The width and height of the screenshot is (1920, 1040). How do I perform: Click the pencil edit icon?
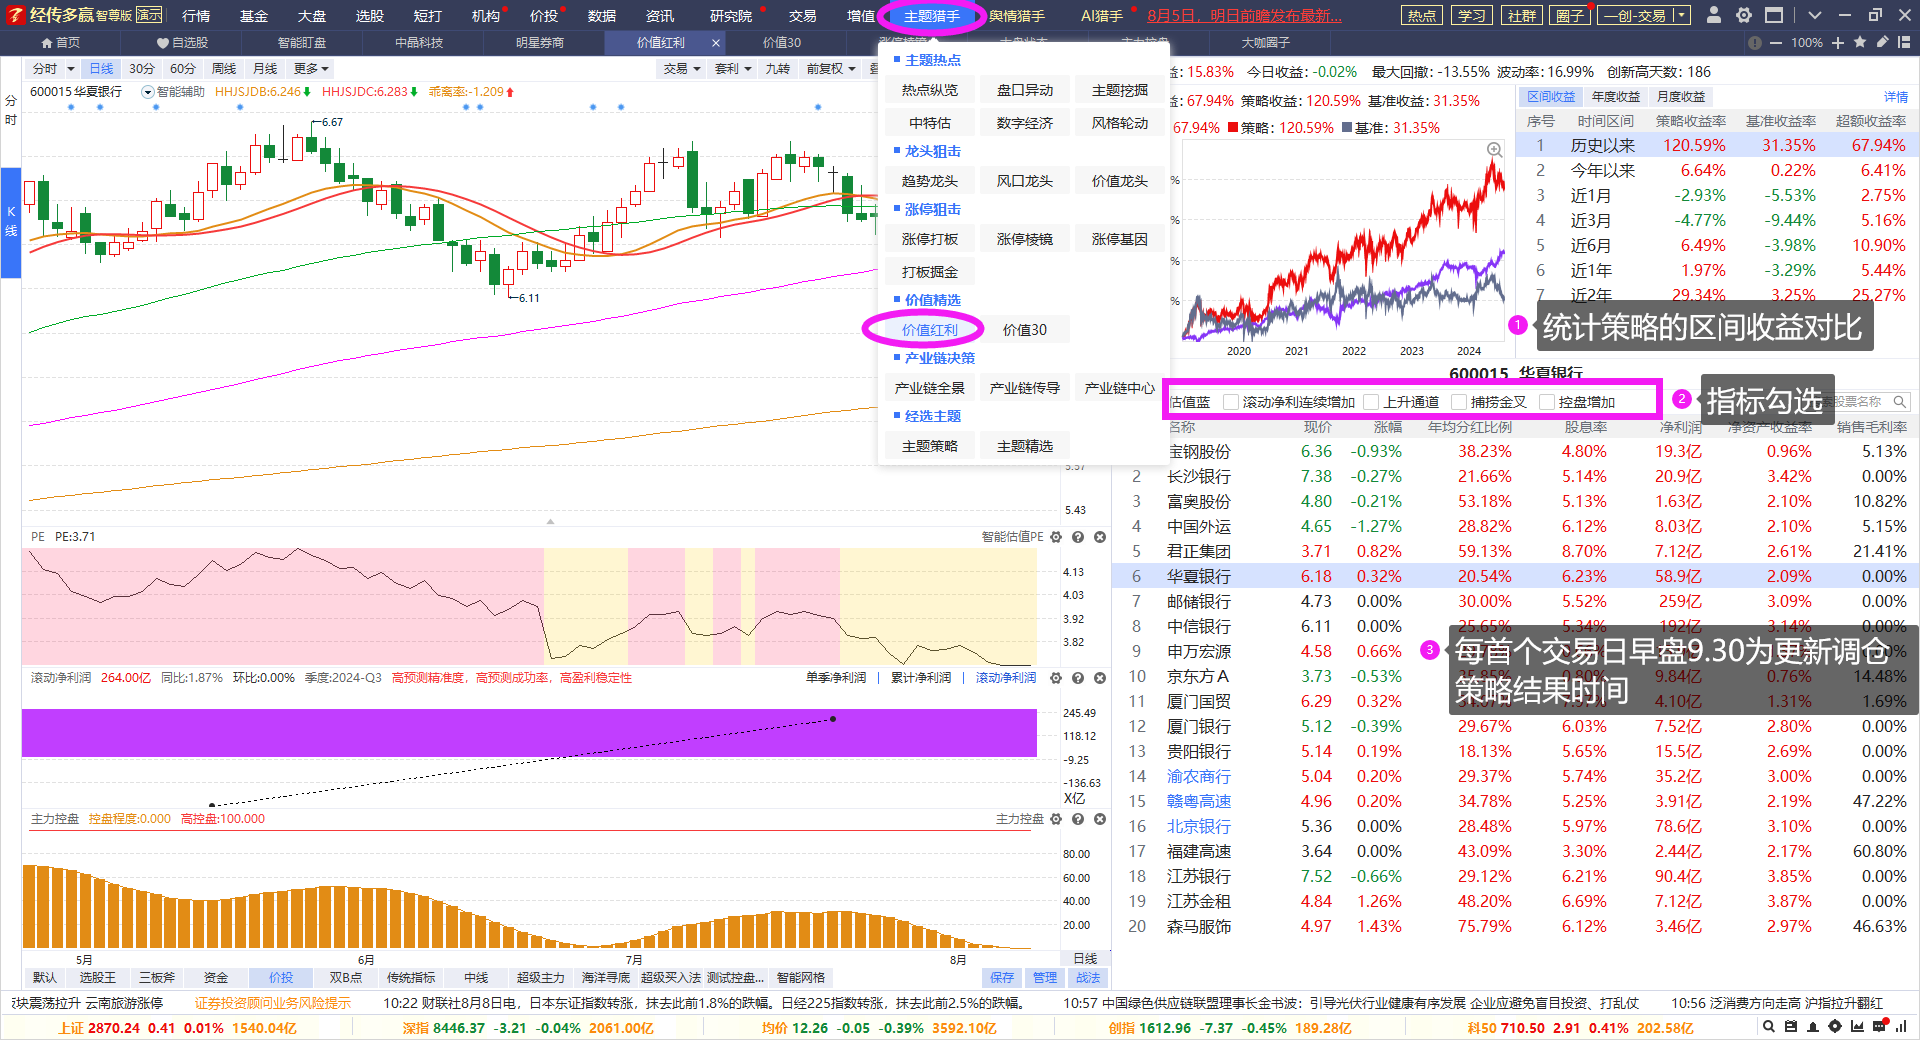[1882, 42]
